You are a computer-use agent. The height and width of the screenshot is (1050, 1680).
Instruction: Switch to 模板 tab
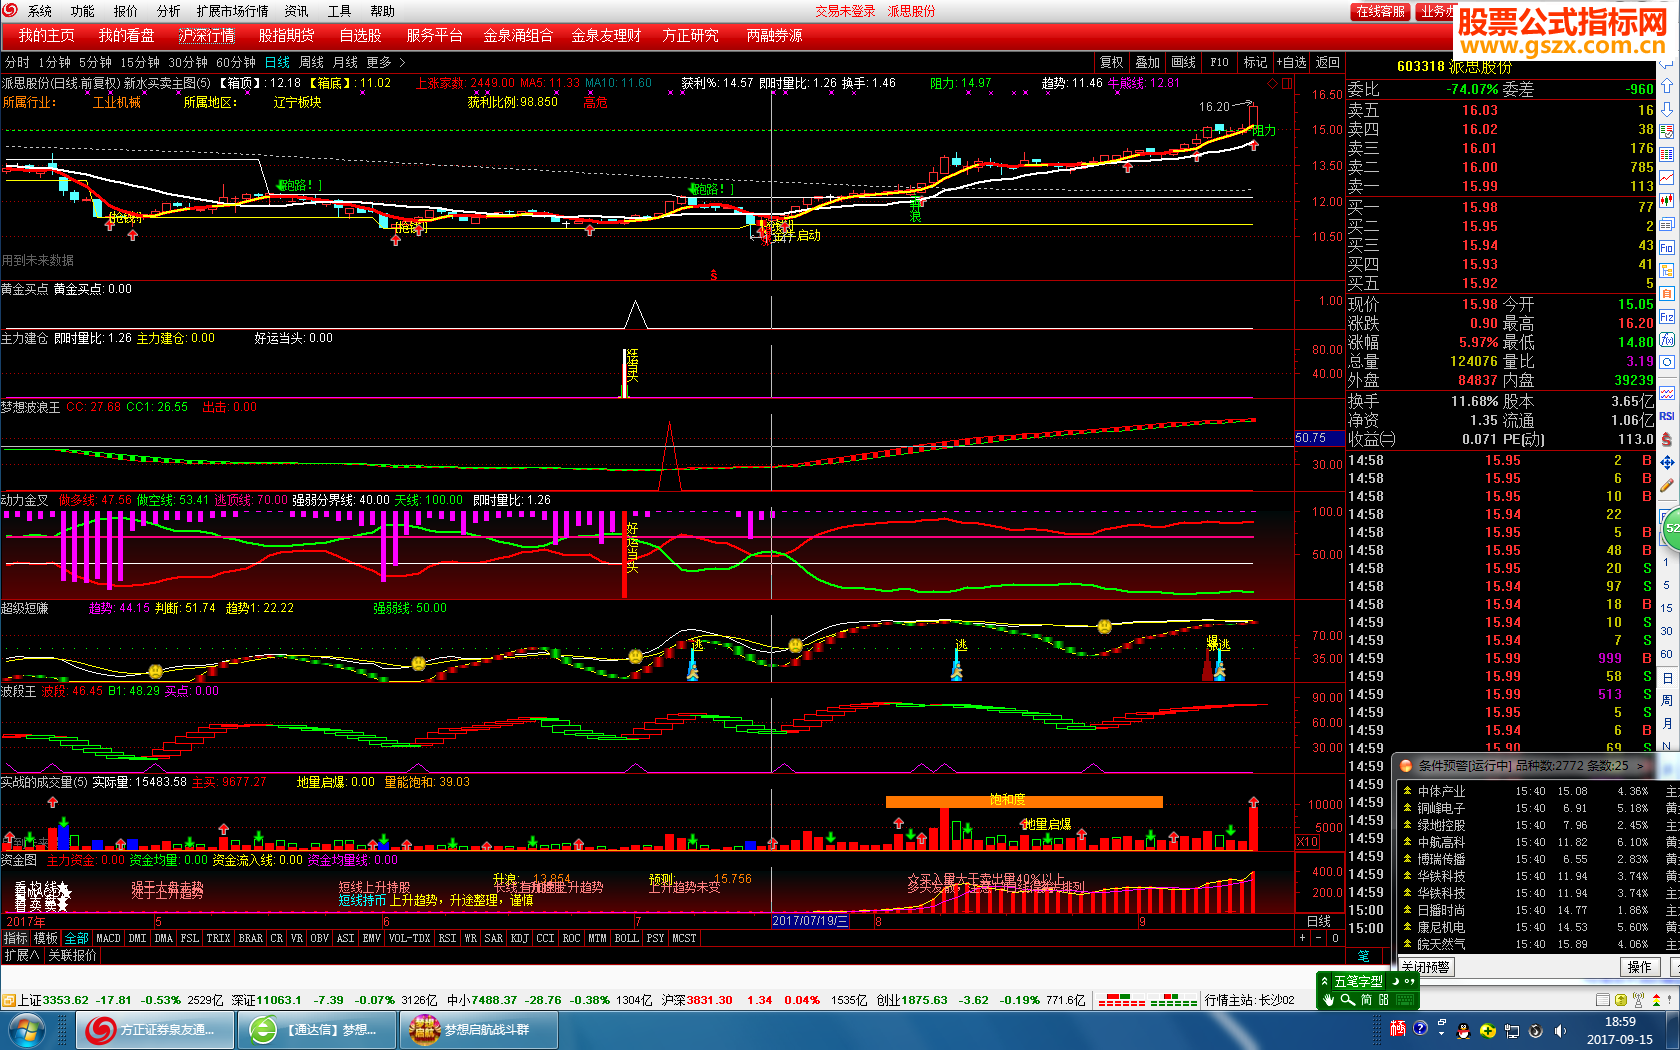tap(46, 938)
